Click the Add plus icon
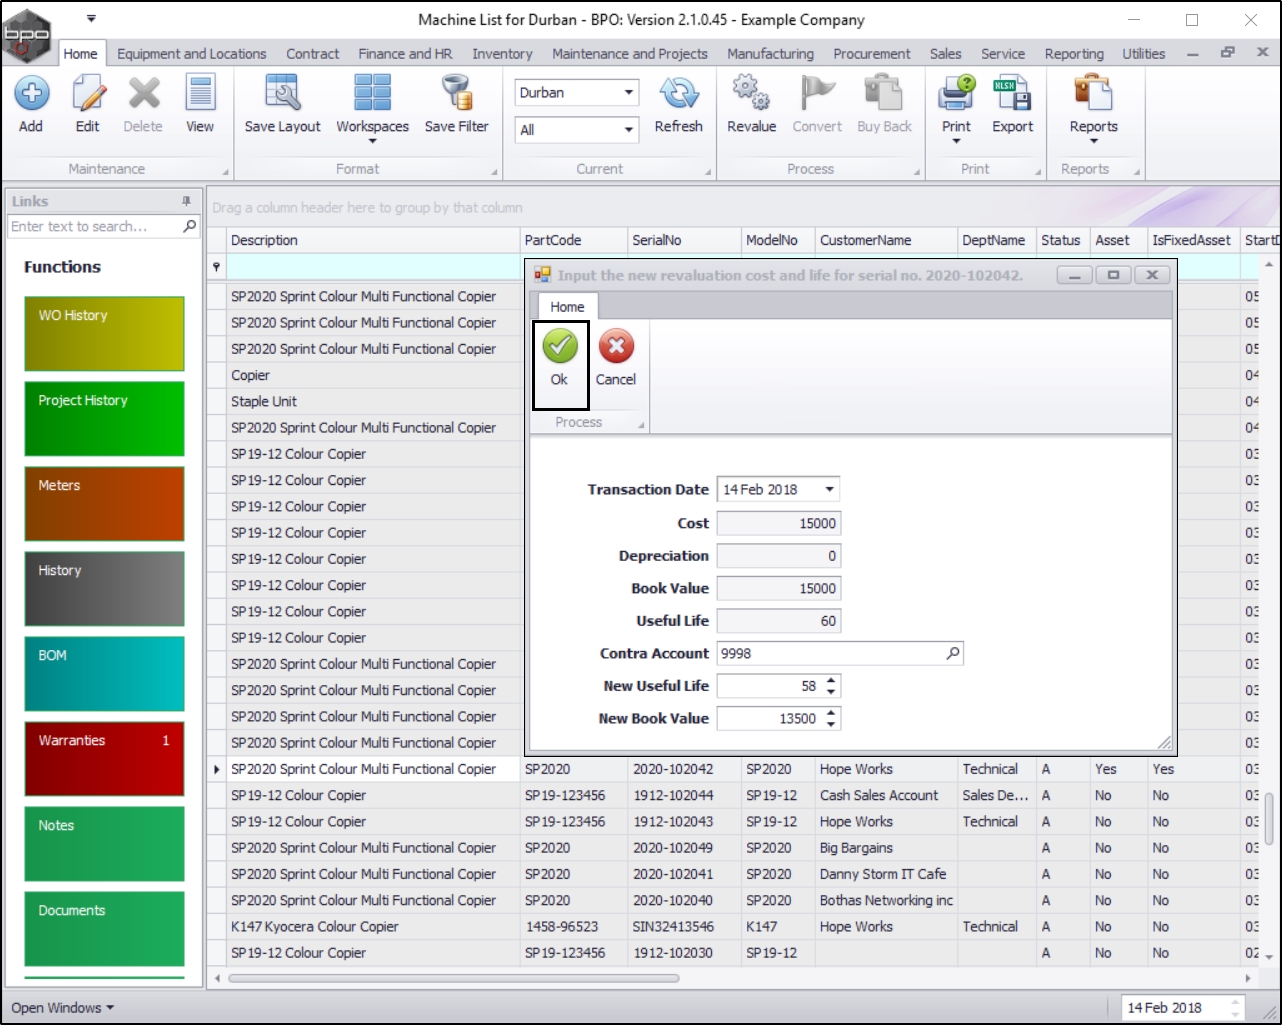Image resolution: width=1282 pixels, height=1025 pixels. pyautogui.click(x=31, y=94)
